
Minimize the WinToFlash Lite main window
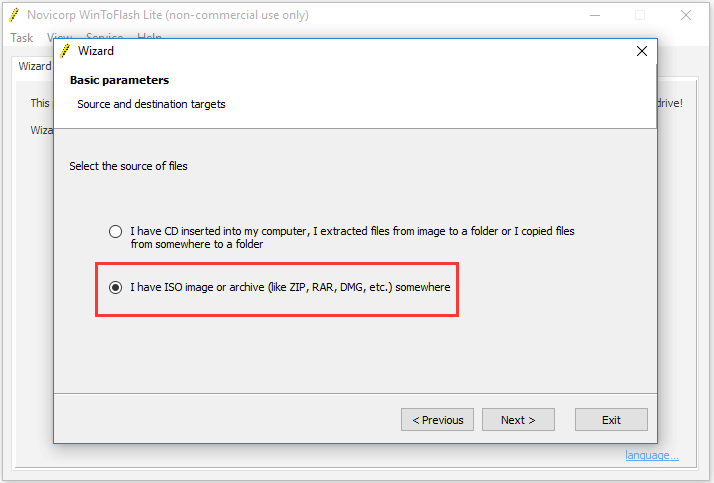click(595, 15)
